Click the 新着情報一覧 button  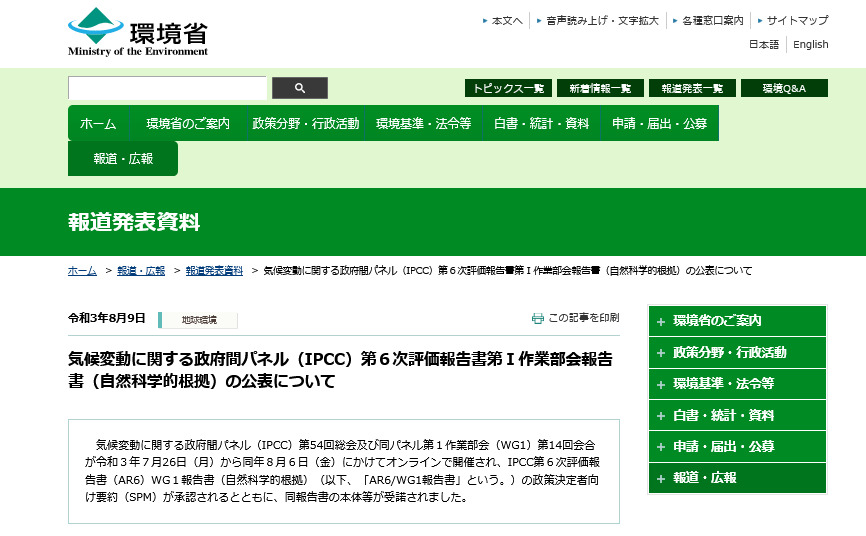point(600,88)
